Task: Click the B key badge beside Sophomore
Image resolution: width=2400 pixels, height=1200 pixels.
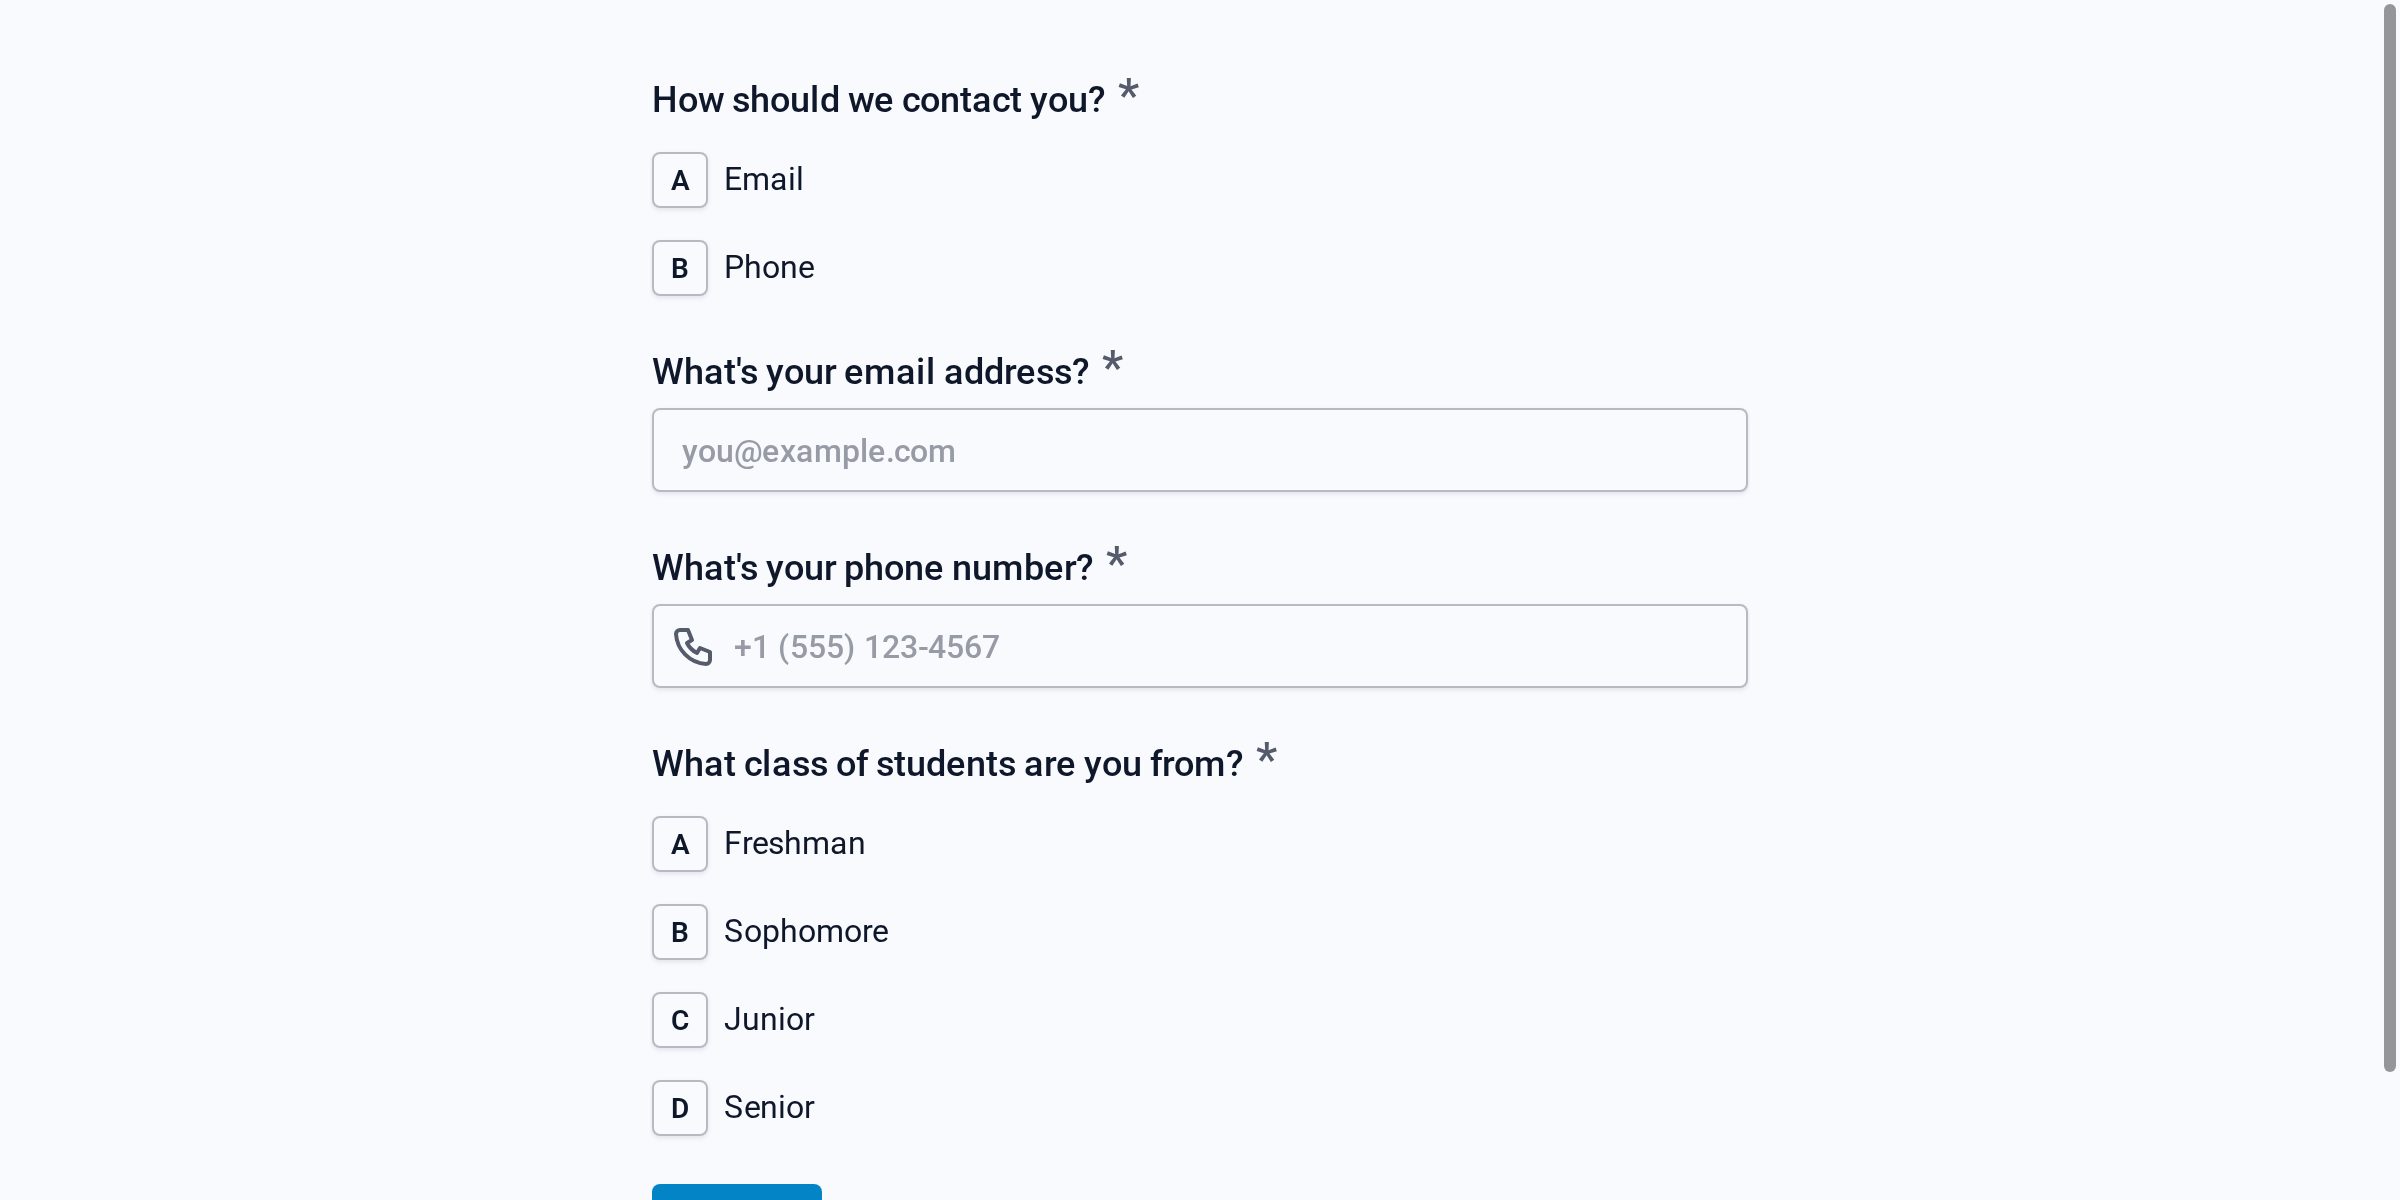Action: click(x=680, y=932)
